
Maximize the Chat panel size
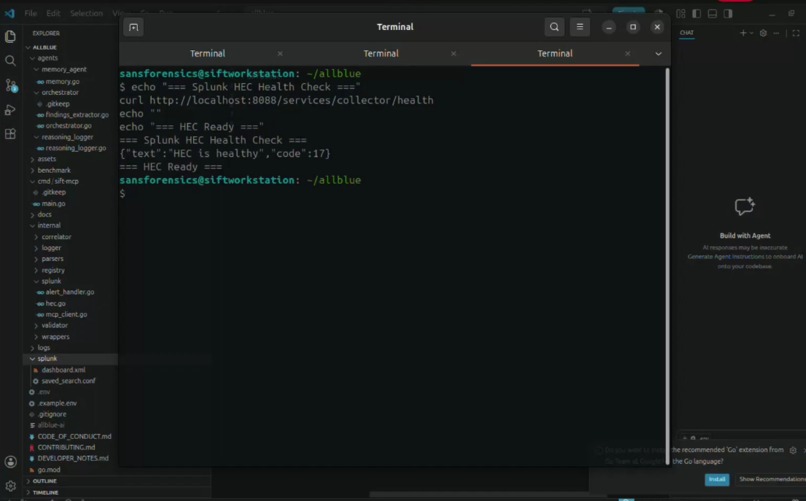[x=796, y=33]
